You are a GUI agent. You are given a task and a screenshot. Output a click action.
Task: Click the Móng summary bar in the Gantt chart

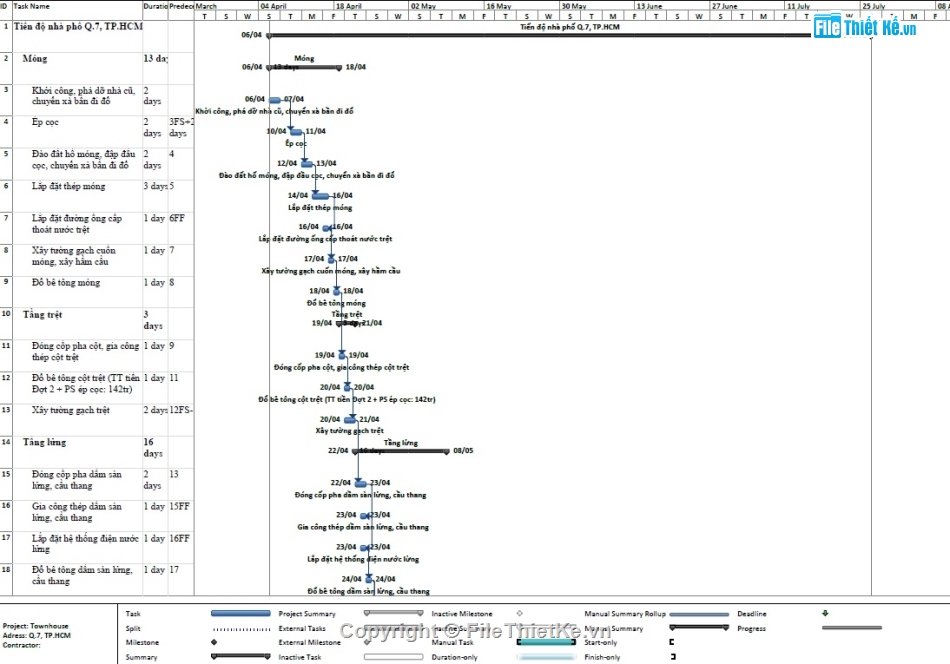304,67
